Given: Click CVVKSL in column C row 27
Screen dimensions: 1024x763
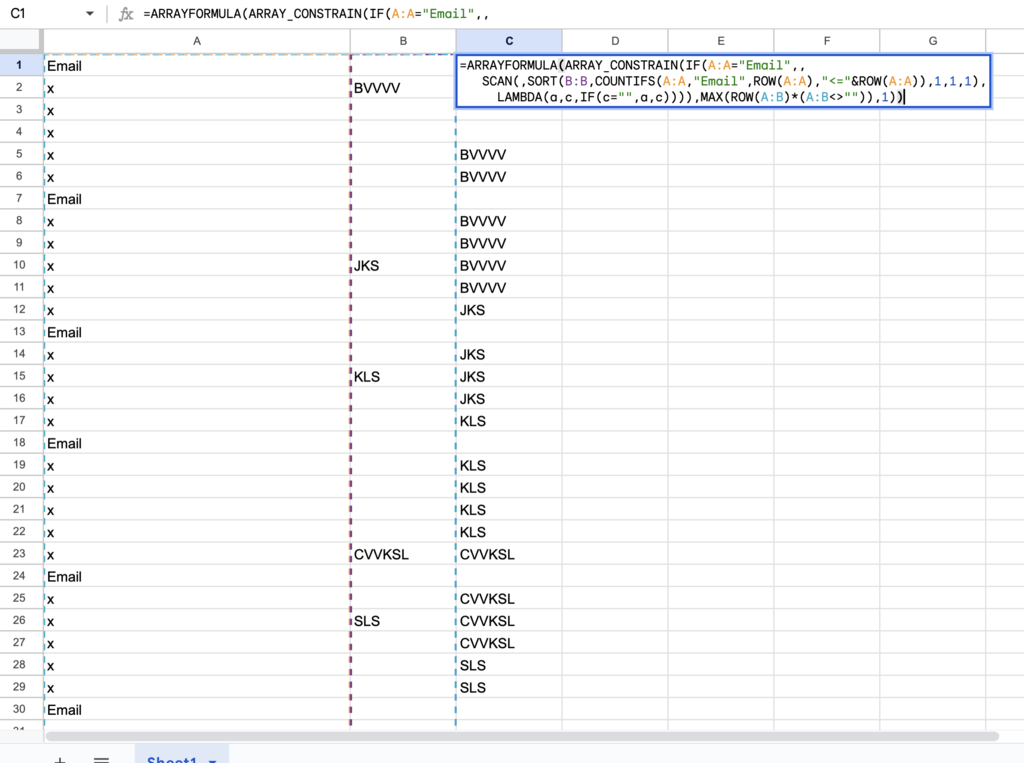Looking at the screenshot, I should [509, 643].
